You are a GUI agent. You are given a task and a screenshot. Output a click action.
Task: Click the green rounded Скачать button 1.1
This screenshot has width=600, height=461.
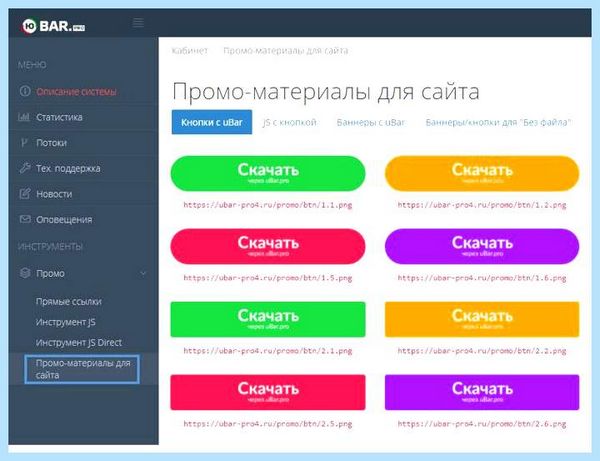(x=268, y=173)
